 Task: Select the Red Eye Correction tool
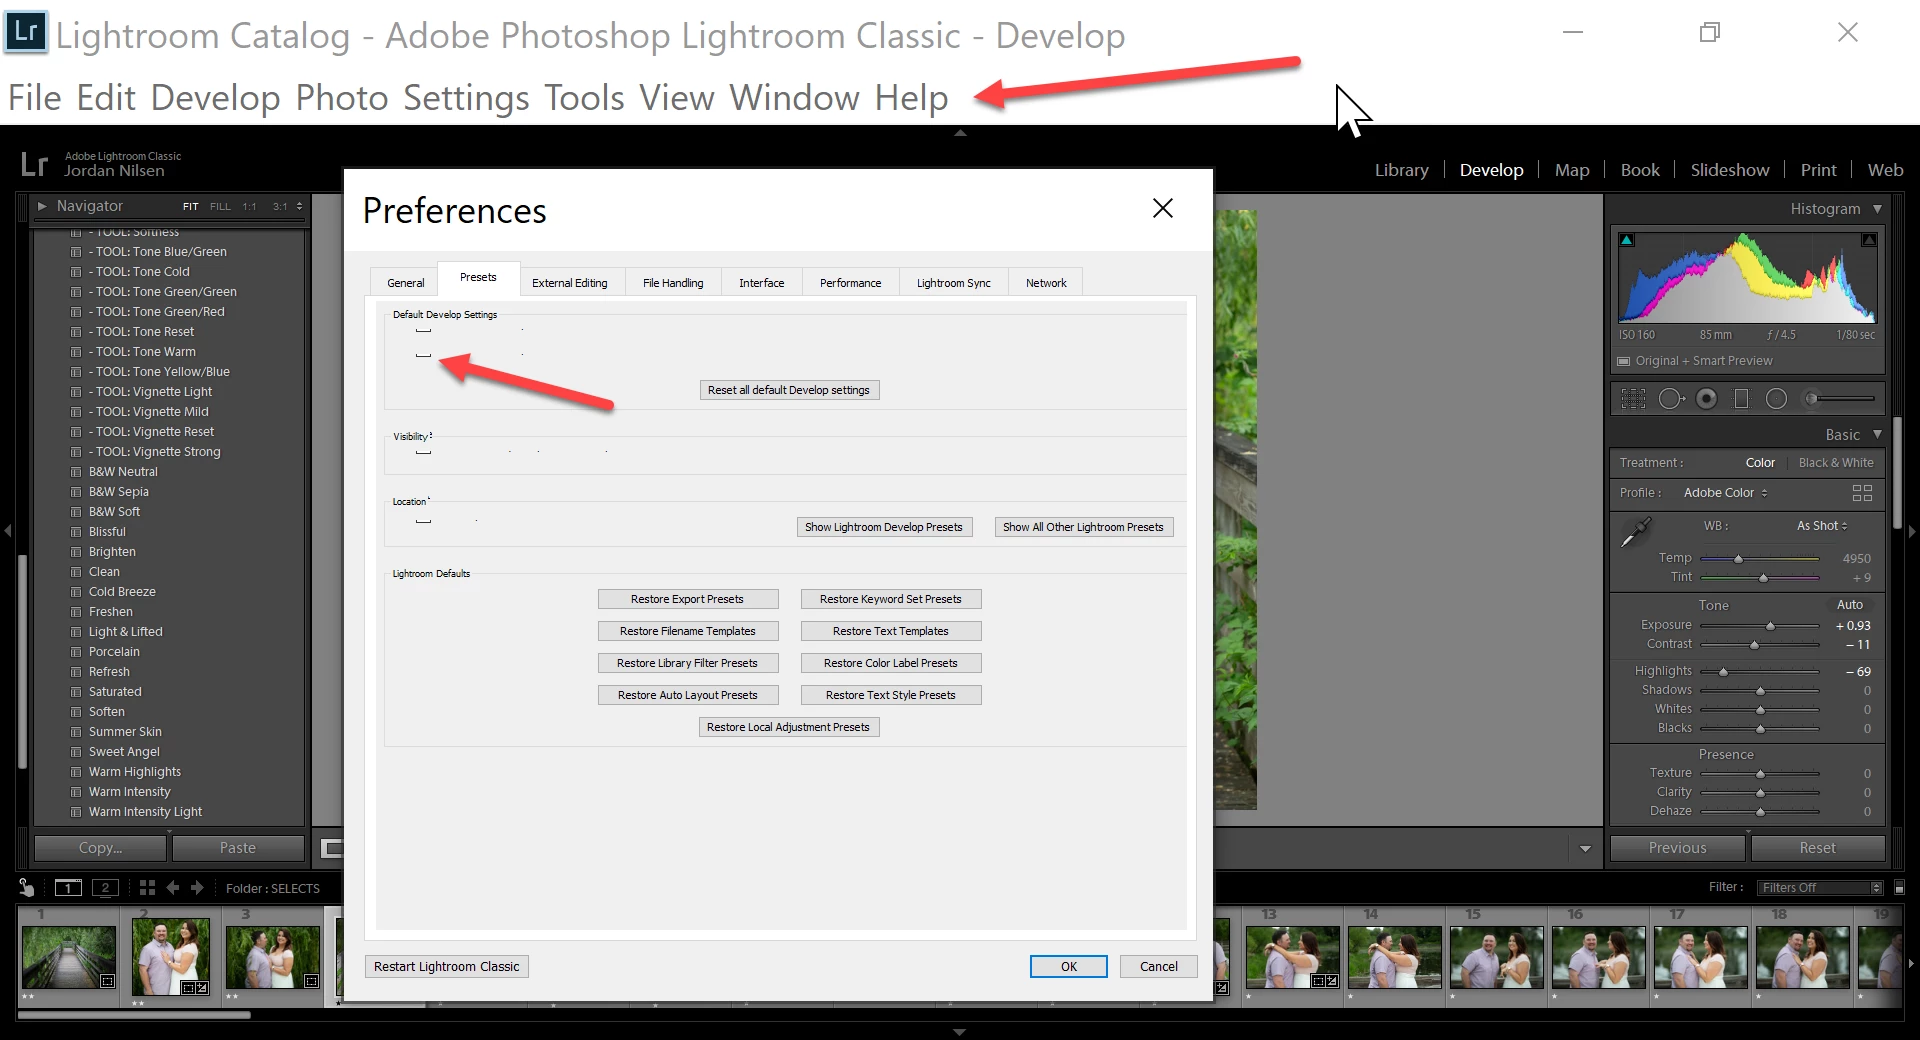tap(1707, 399)
